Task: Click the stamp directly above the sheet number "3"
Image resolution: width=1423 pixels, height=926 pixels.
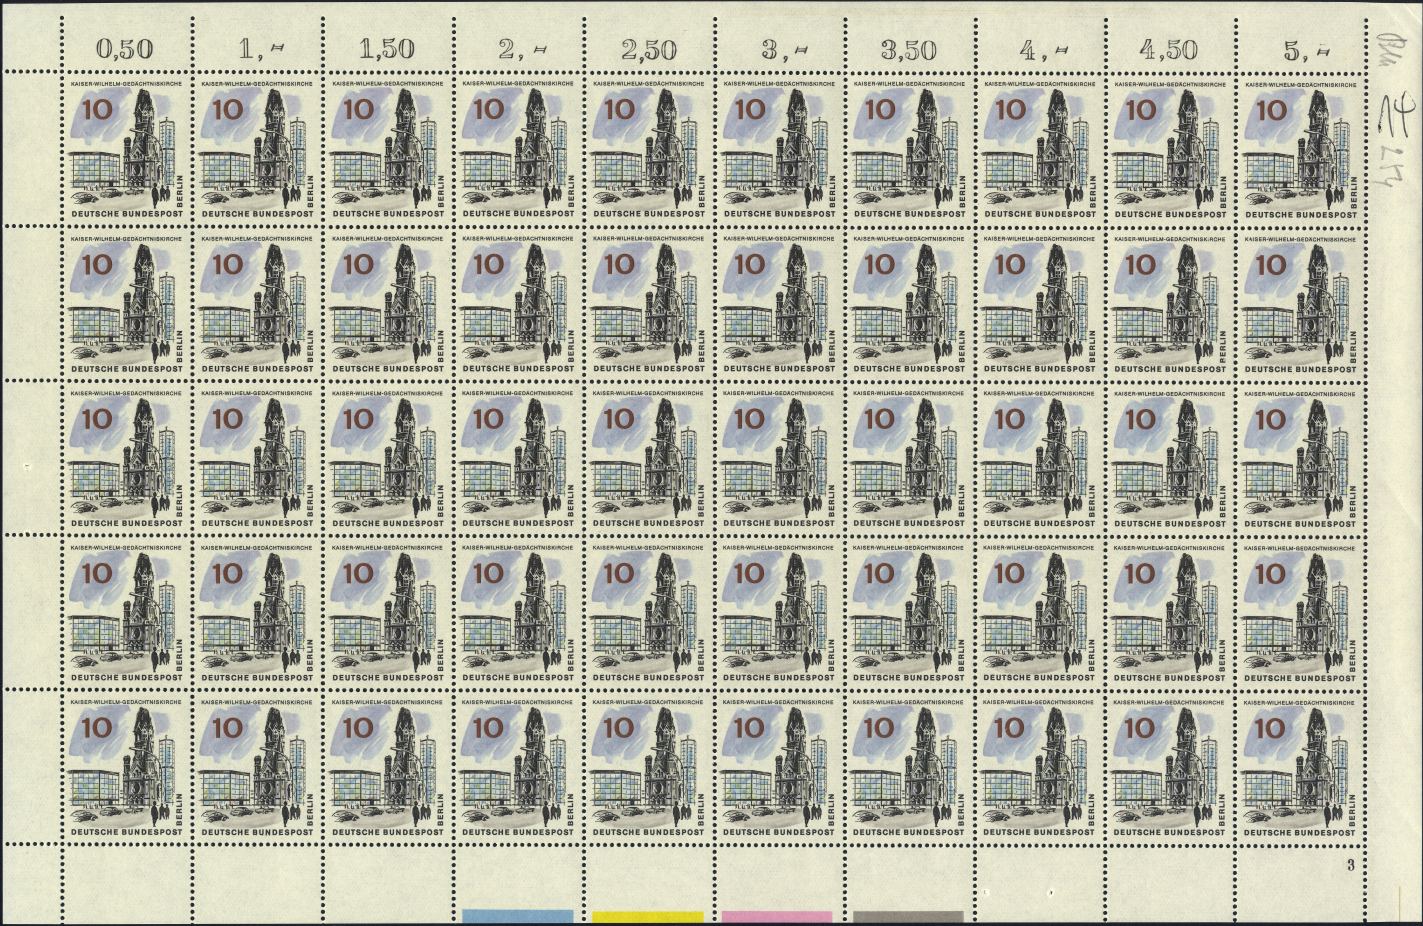Action: point(1300,767)
